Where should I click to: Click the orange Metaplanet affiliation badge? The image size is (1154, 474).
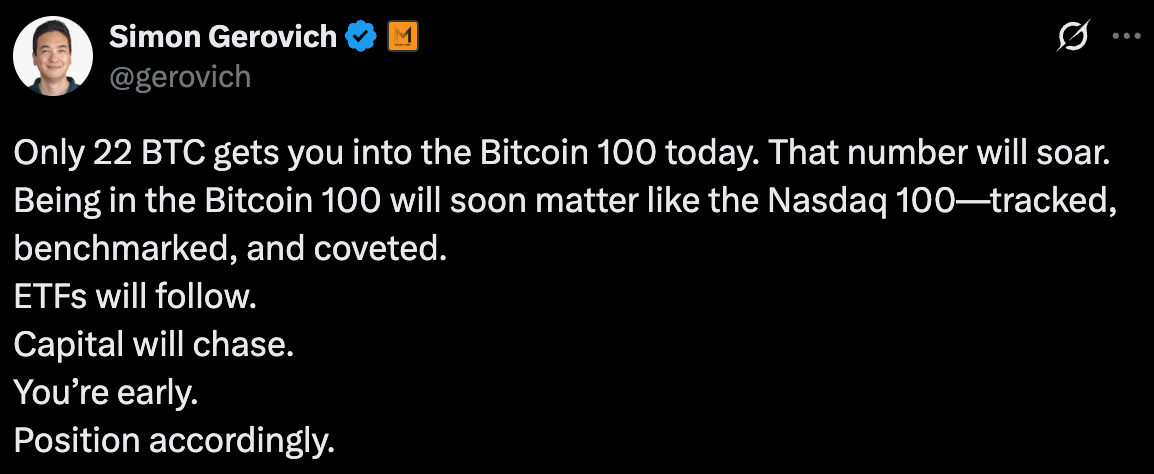click(x=403, y=35)
